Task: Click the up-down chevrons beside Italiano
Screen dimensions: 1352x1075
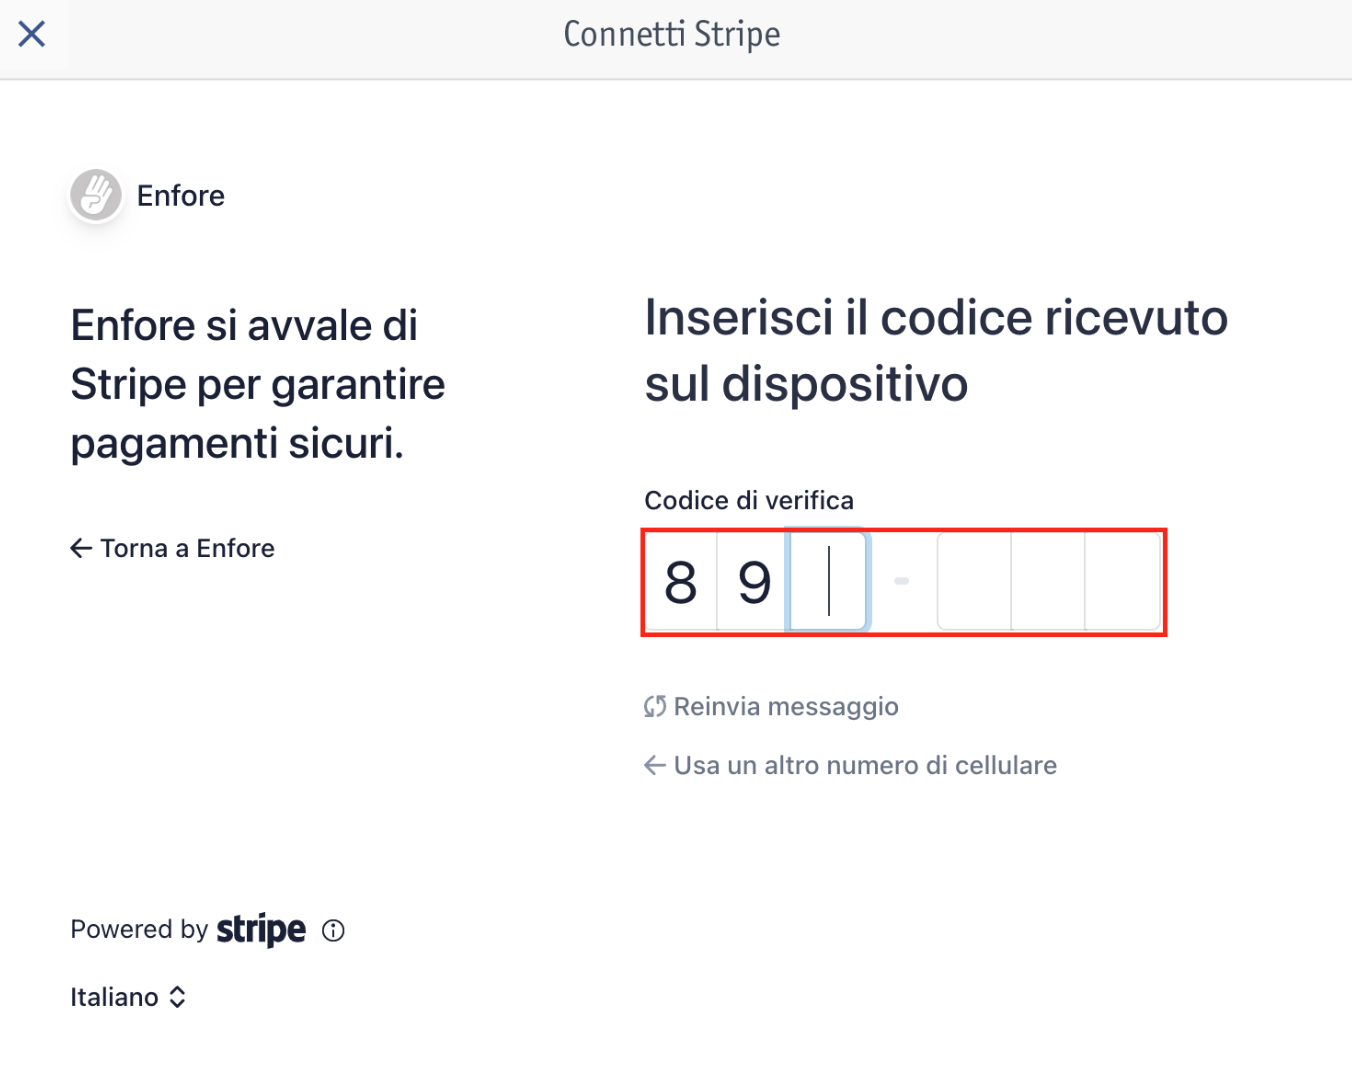Action: 178,997
